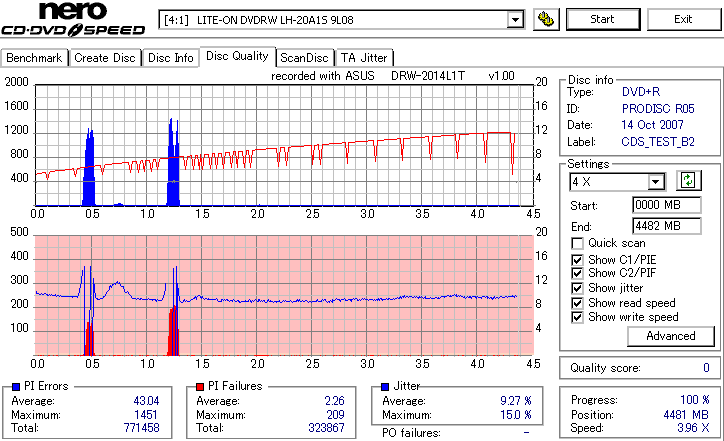Expand the 4 X speed dropdown
This screenshot has width=724, height=441.
[655, 182]
